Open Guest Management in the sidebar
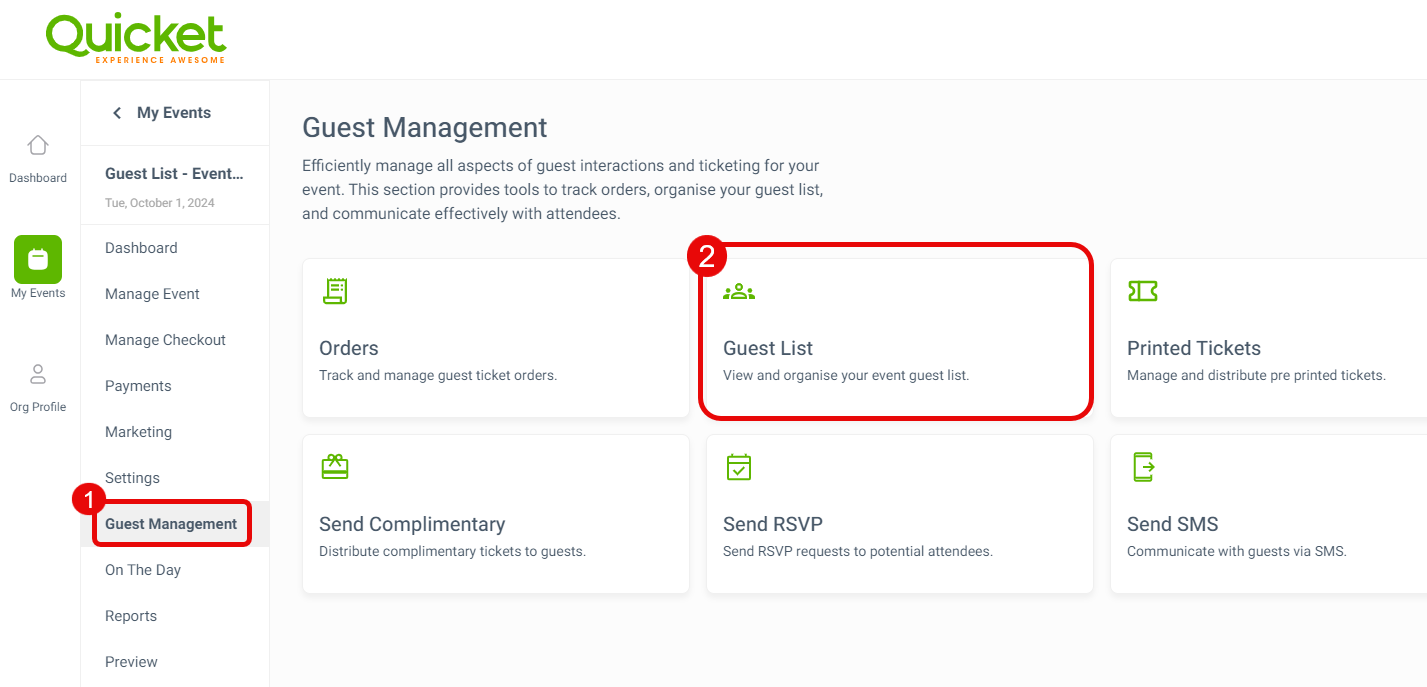The image size is (1427, 687). 171,524
